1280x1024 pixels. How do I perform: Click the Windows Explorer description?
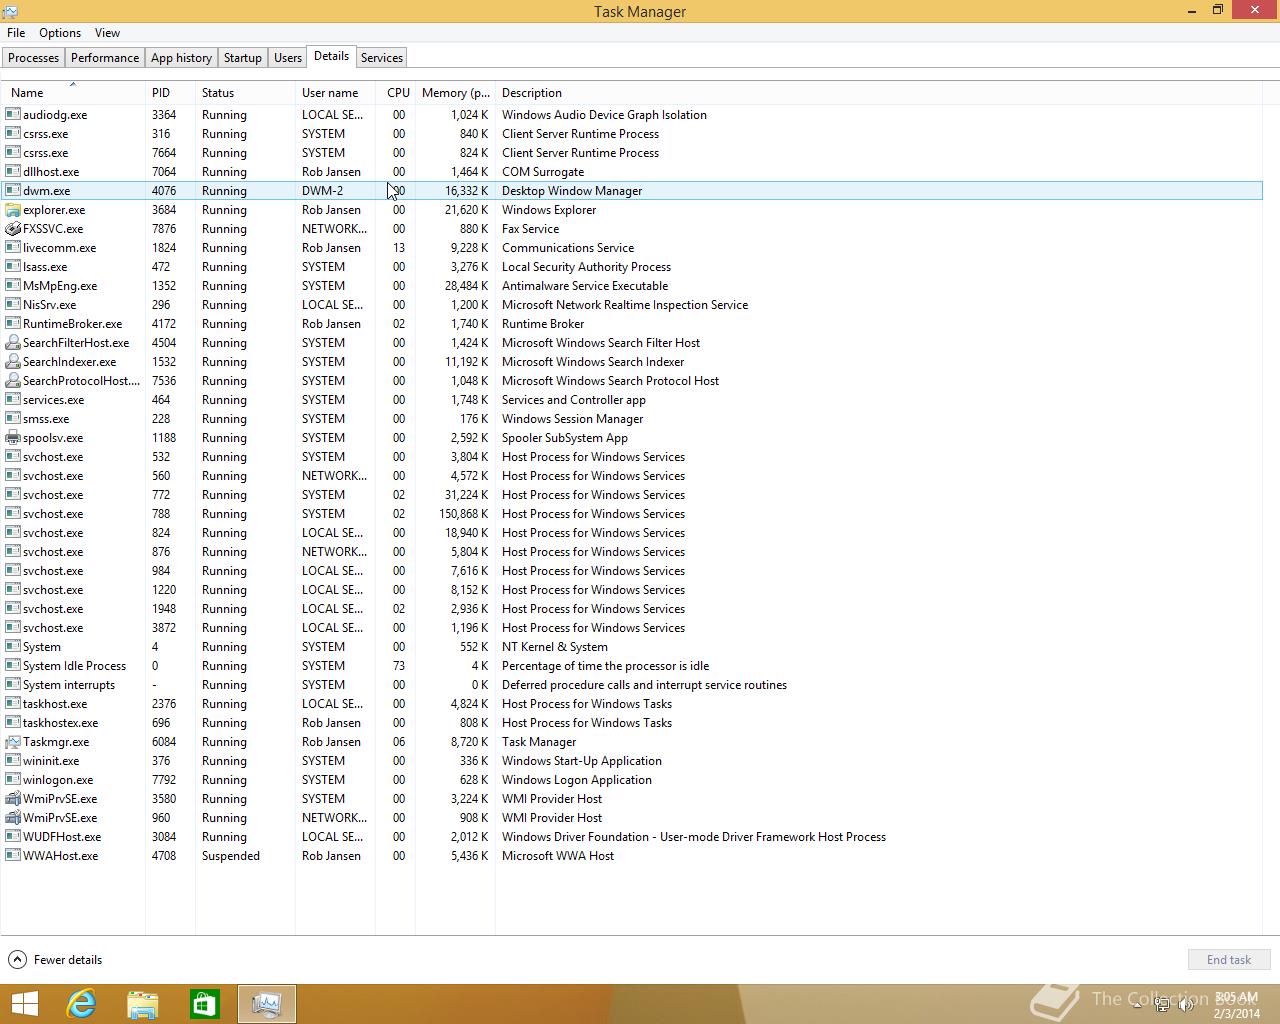click(549, 210)
